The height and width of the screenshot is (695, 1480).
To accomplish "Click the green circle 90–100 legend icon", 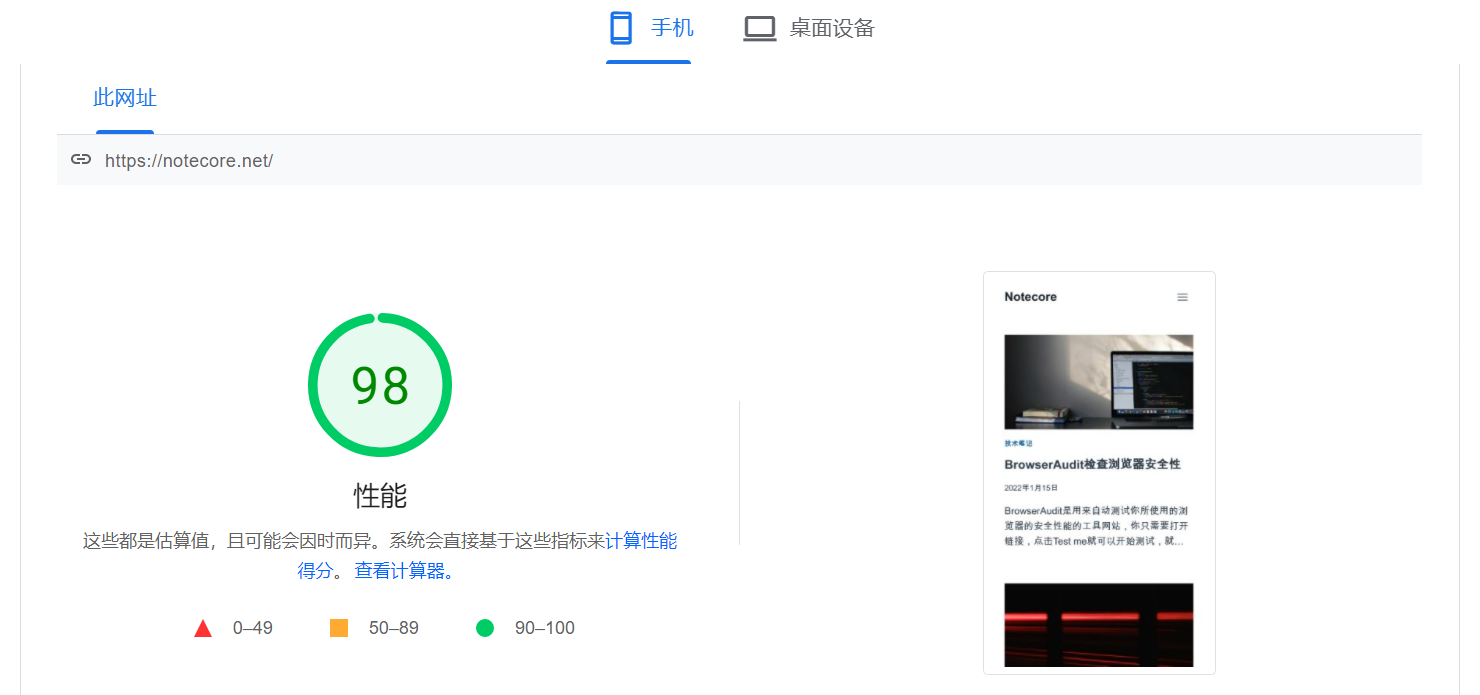I will pos(485,628).
